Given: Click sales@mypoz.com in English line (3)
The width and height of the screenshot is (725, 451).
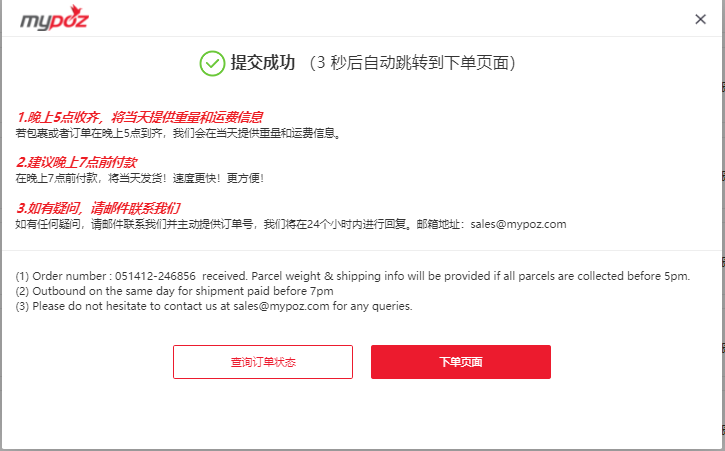Looking at the screenshot, I should 281,306.
